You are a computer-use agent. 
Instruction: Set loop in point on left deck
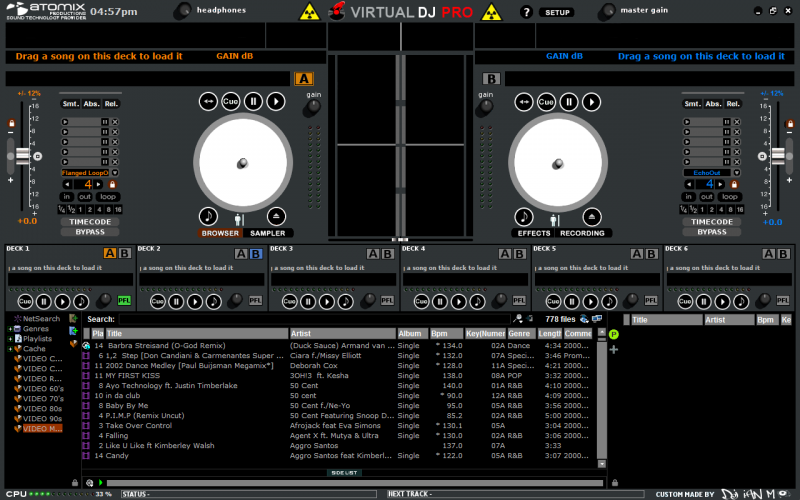pos(67,196)
